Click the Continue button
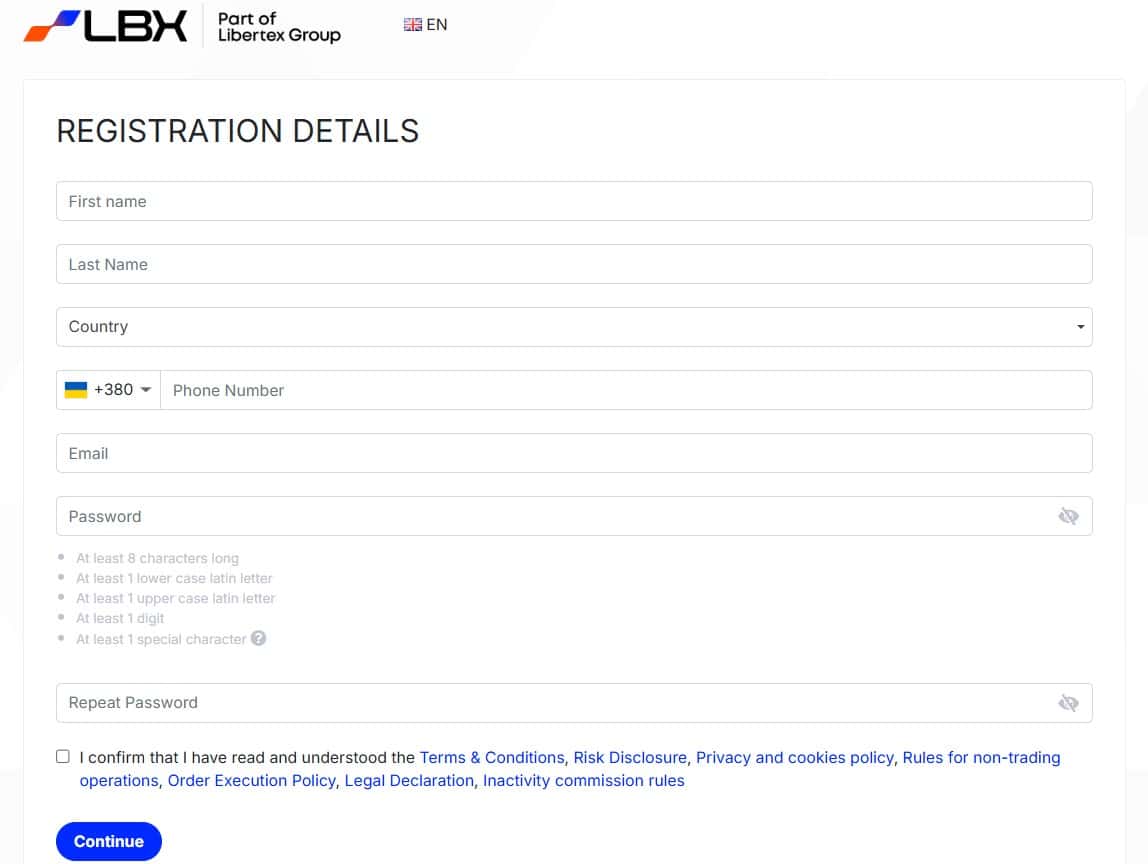1148x864 pixels. coord(108,841)
